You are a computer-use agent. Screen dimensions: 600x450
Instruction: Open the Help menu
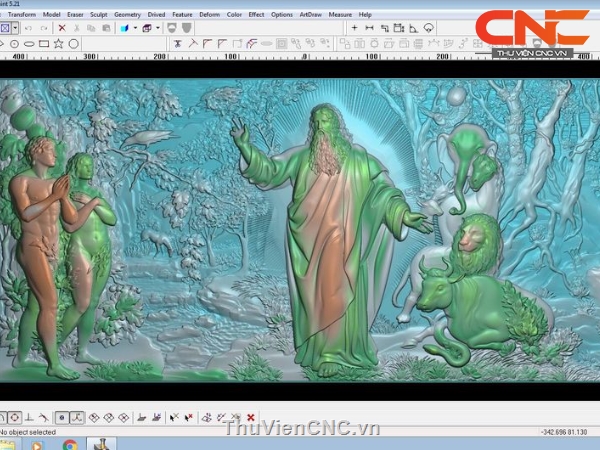click(x=365, y=15)
